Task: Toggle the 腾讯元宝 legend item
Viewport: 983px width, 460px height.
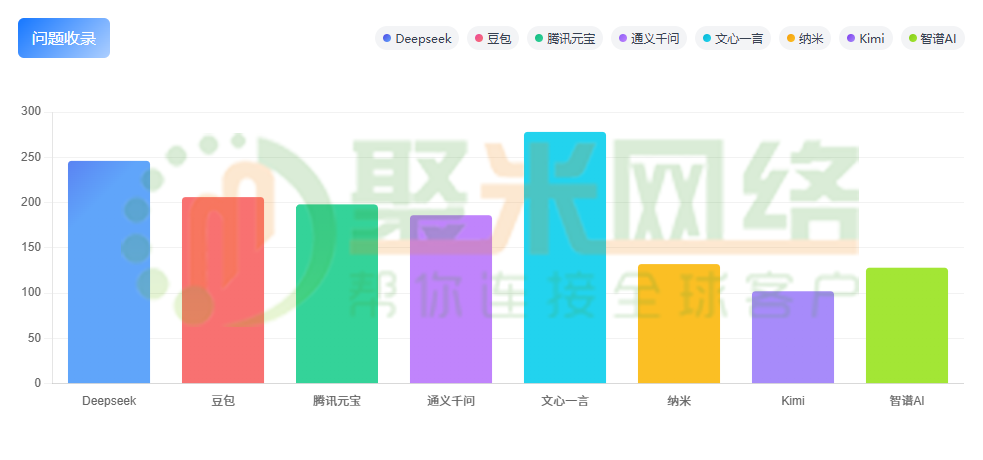Action: coord(565,39)
